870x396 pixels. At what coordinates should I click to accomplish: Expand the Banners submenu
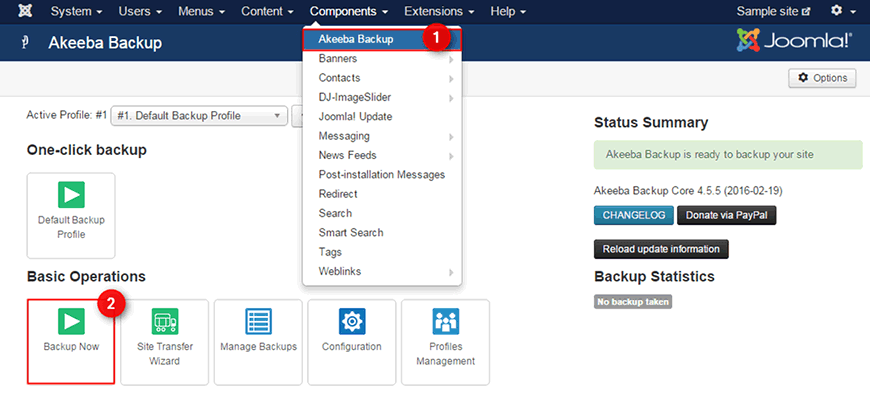pyautogui.click(x=382, y=59)
